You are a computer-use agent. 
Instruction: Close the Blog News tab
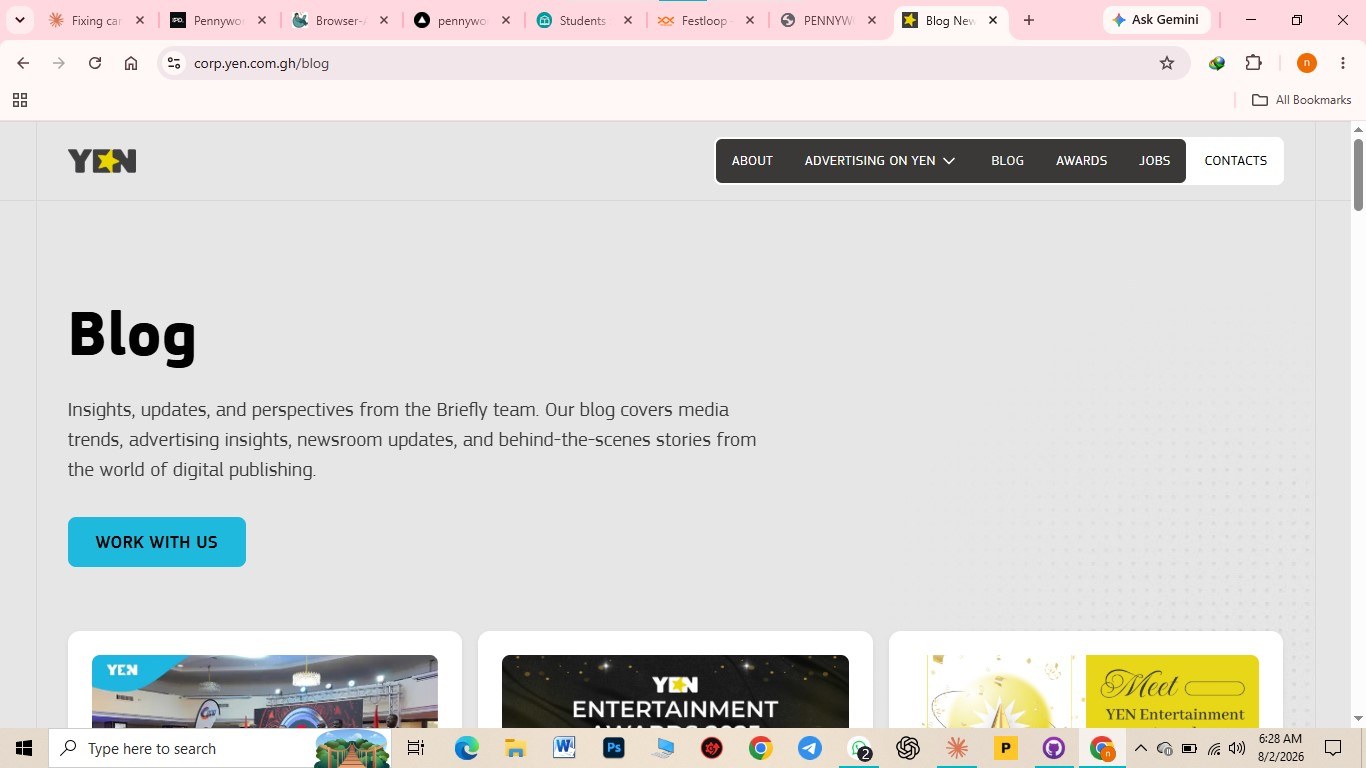(993, 20)
